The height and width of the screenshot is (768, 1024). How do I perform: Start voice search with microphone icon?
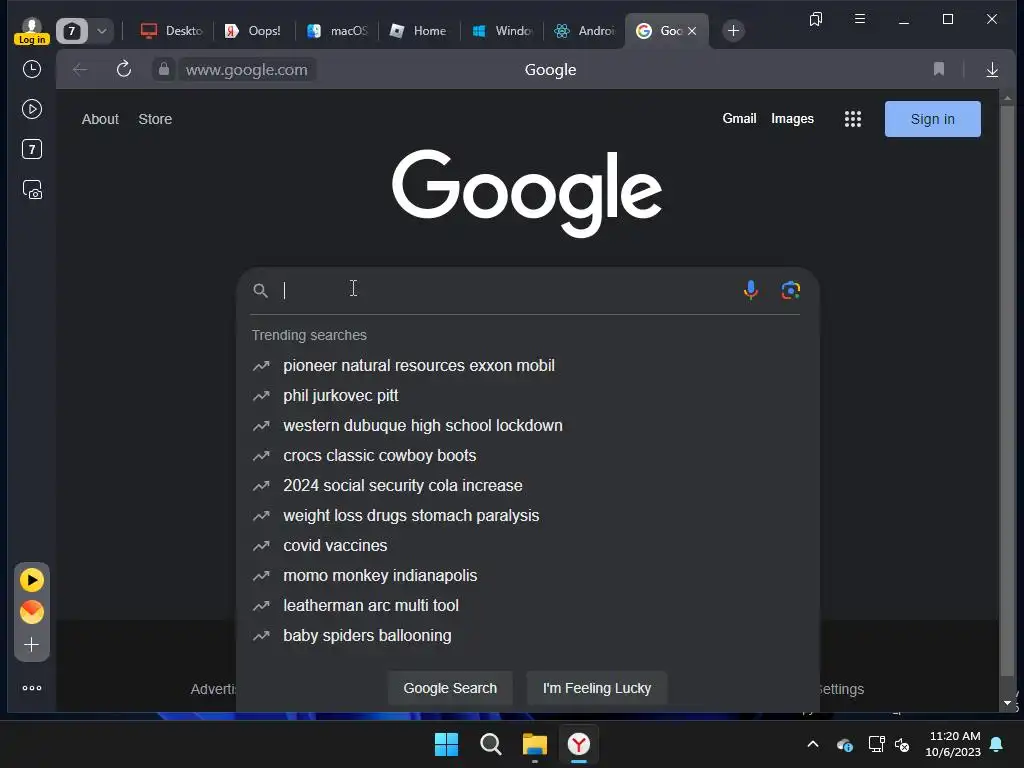751,290
